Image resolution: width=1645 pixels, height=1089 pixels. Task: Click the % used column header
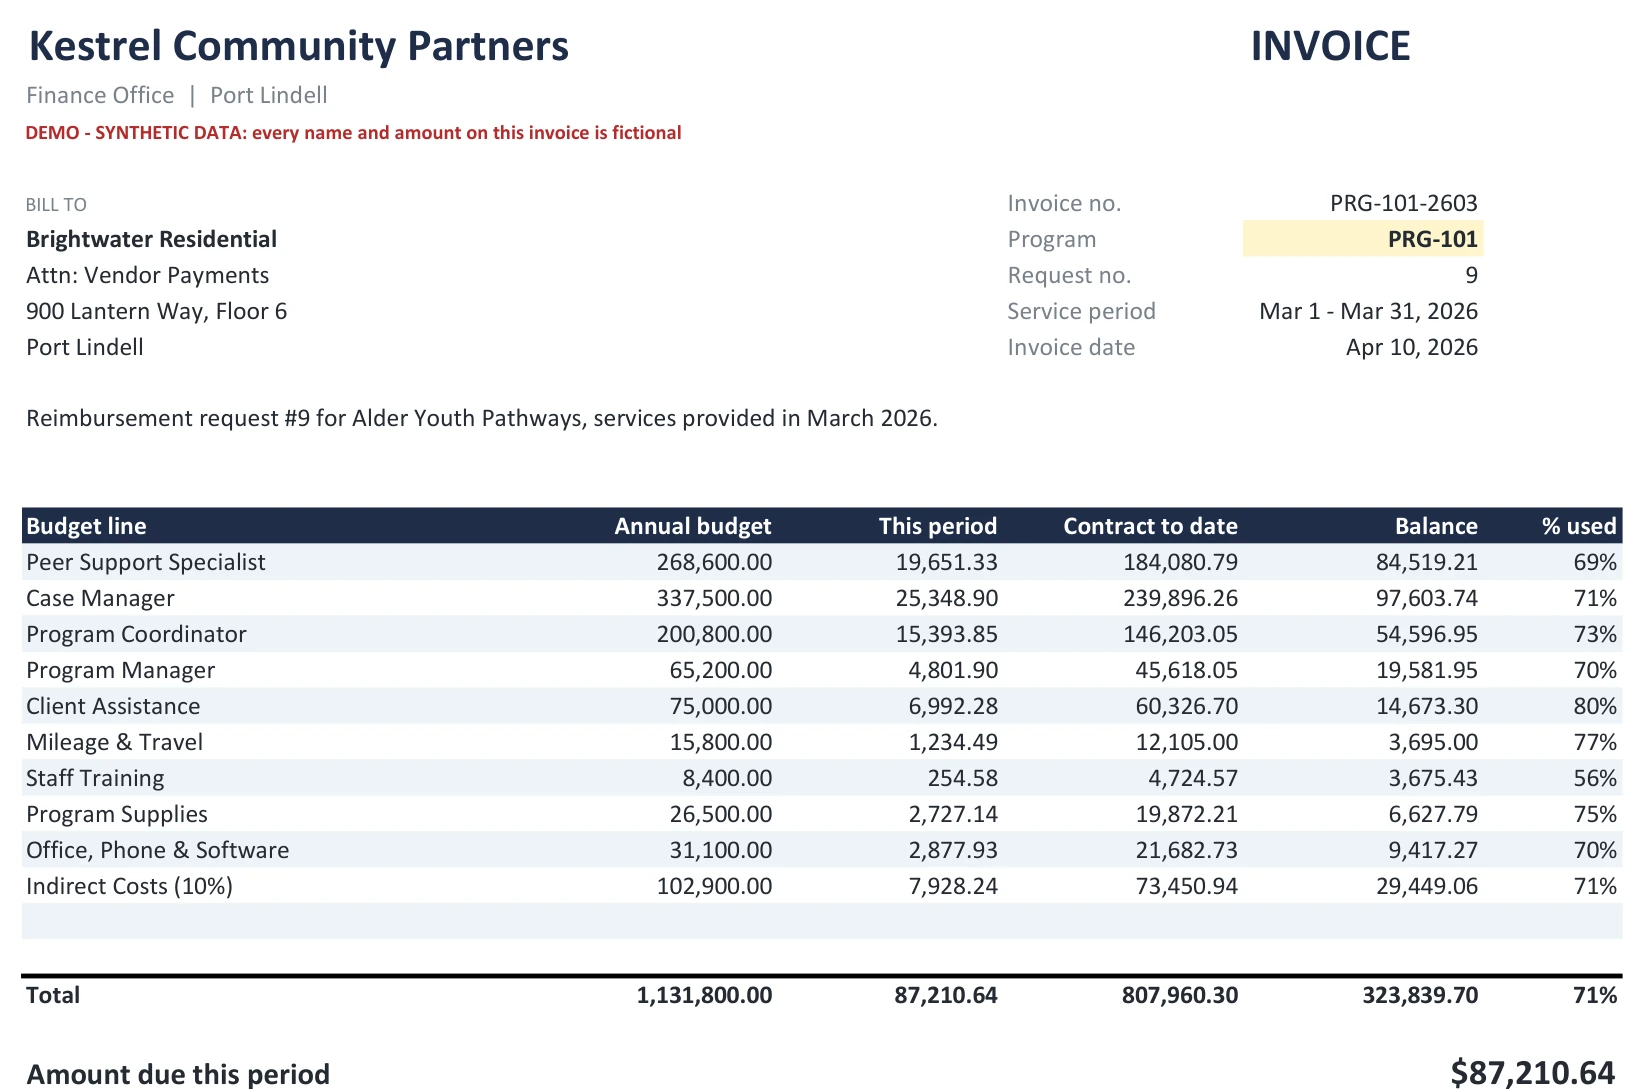click(1579, 526)
